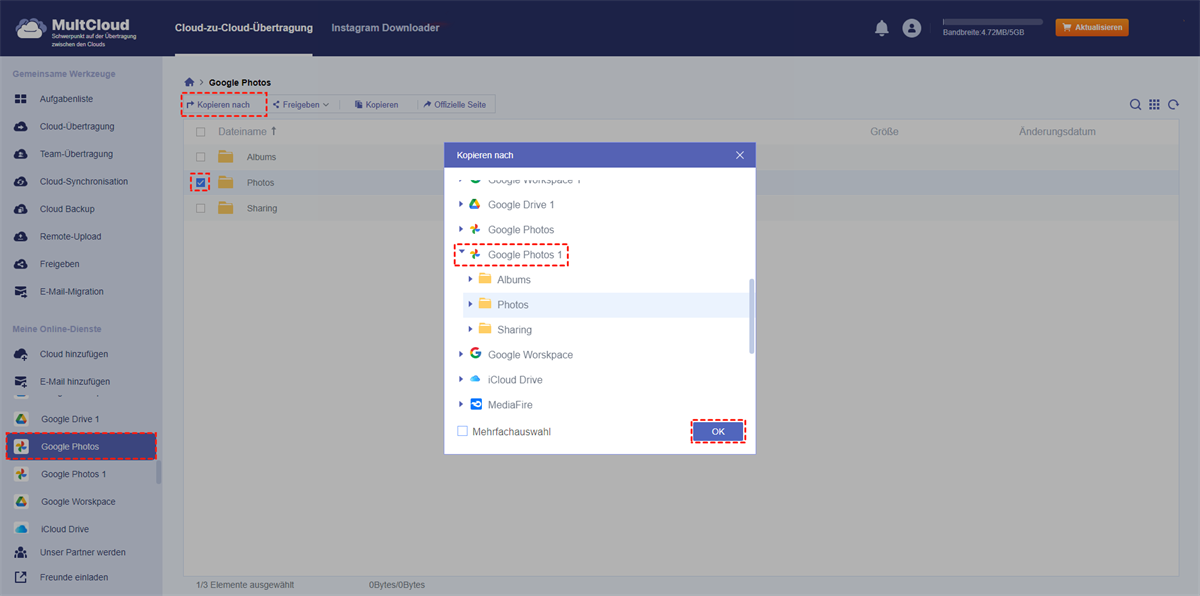Check the Sharing folder checkbox
Image resolution: width=1200 pixels, height=596 pixels.
tap(200, 209)
